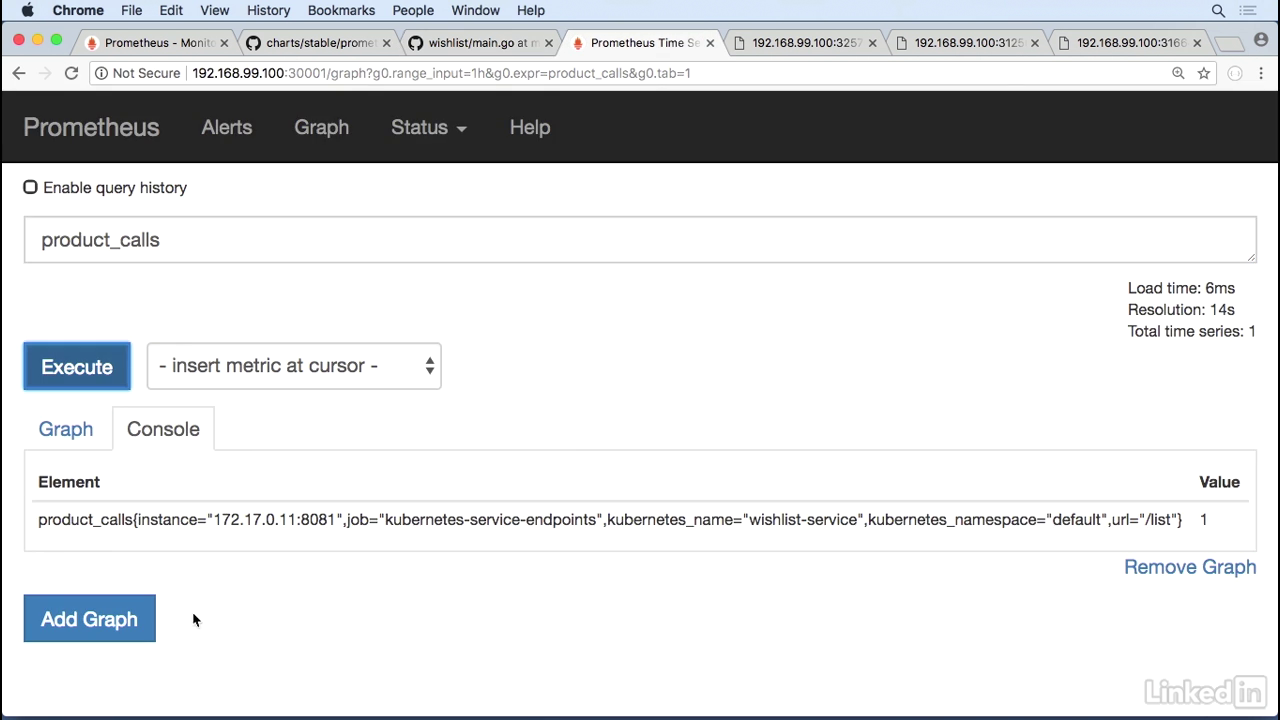The width and height of the screenshot is (1280, 720).
Task: Open Spotlight search in menu bar
Action: [x=1218, y=10]
